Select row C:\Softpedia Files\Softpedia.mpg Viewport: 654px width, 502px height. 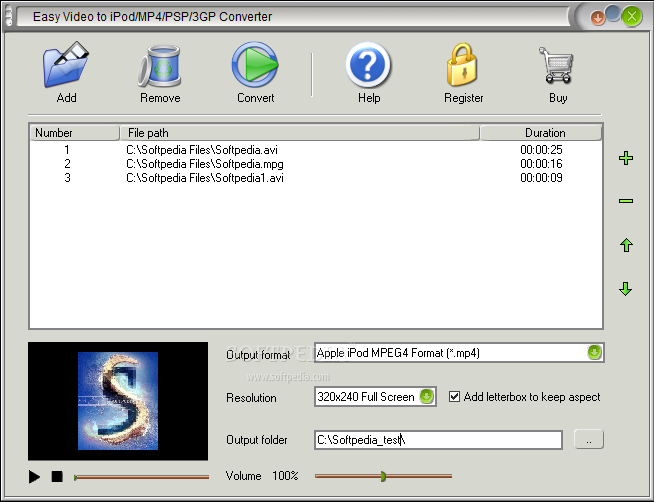[316, 164]
